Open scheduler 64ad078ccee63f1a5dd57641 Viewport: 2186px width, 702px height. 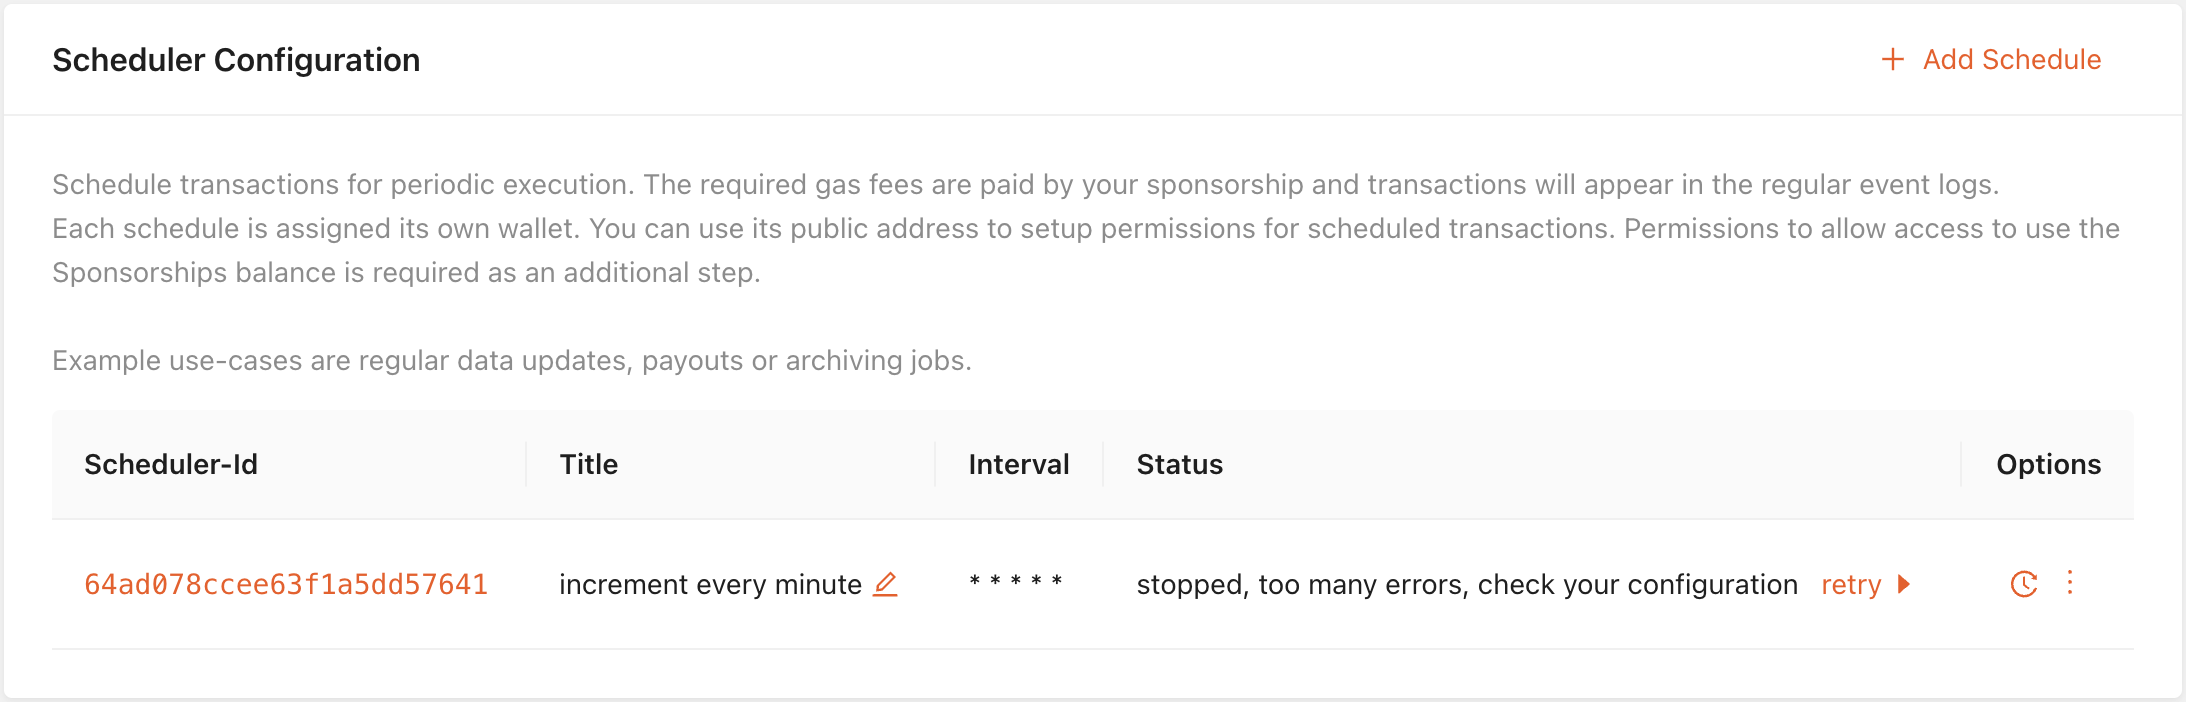(x=286, y=584)
